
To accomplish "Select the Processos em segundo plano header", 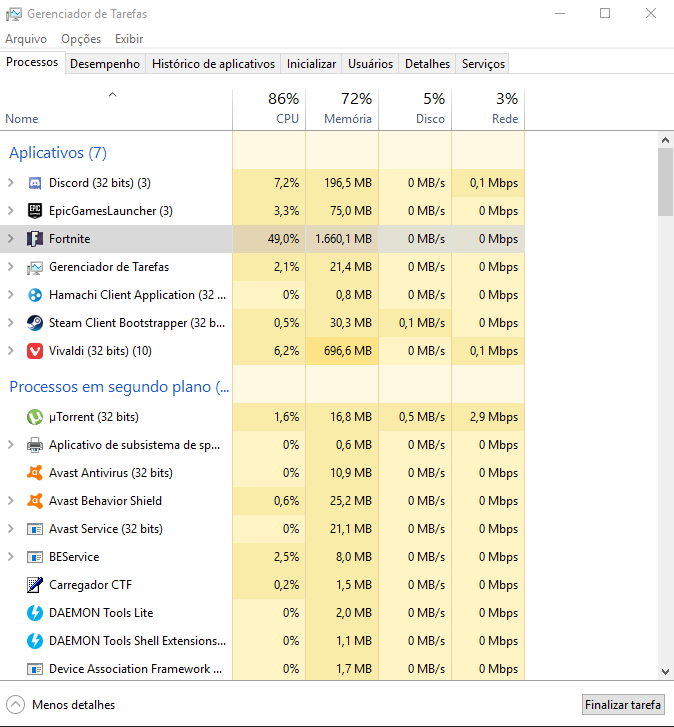I will [119, 387].
